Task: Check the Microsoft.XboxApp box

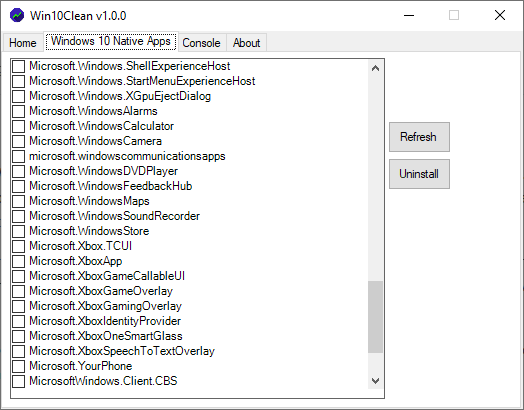Action: pyautogui.click(x=18, y=261)
